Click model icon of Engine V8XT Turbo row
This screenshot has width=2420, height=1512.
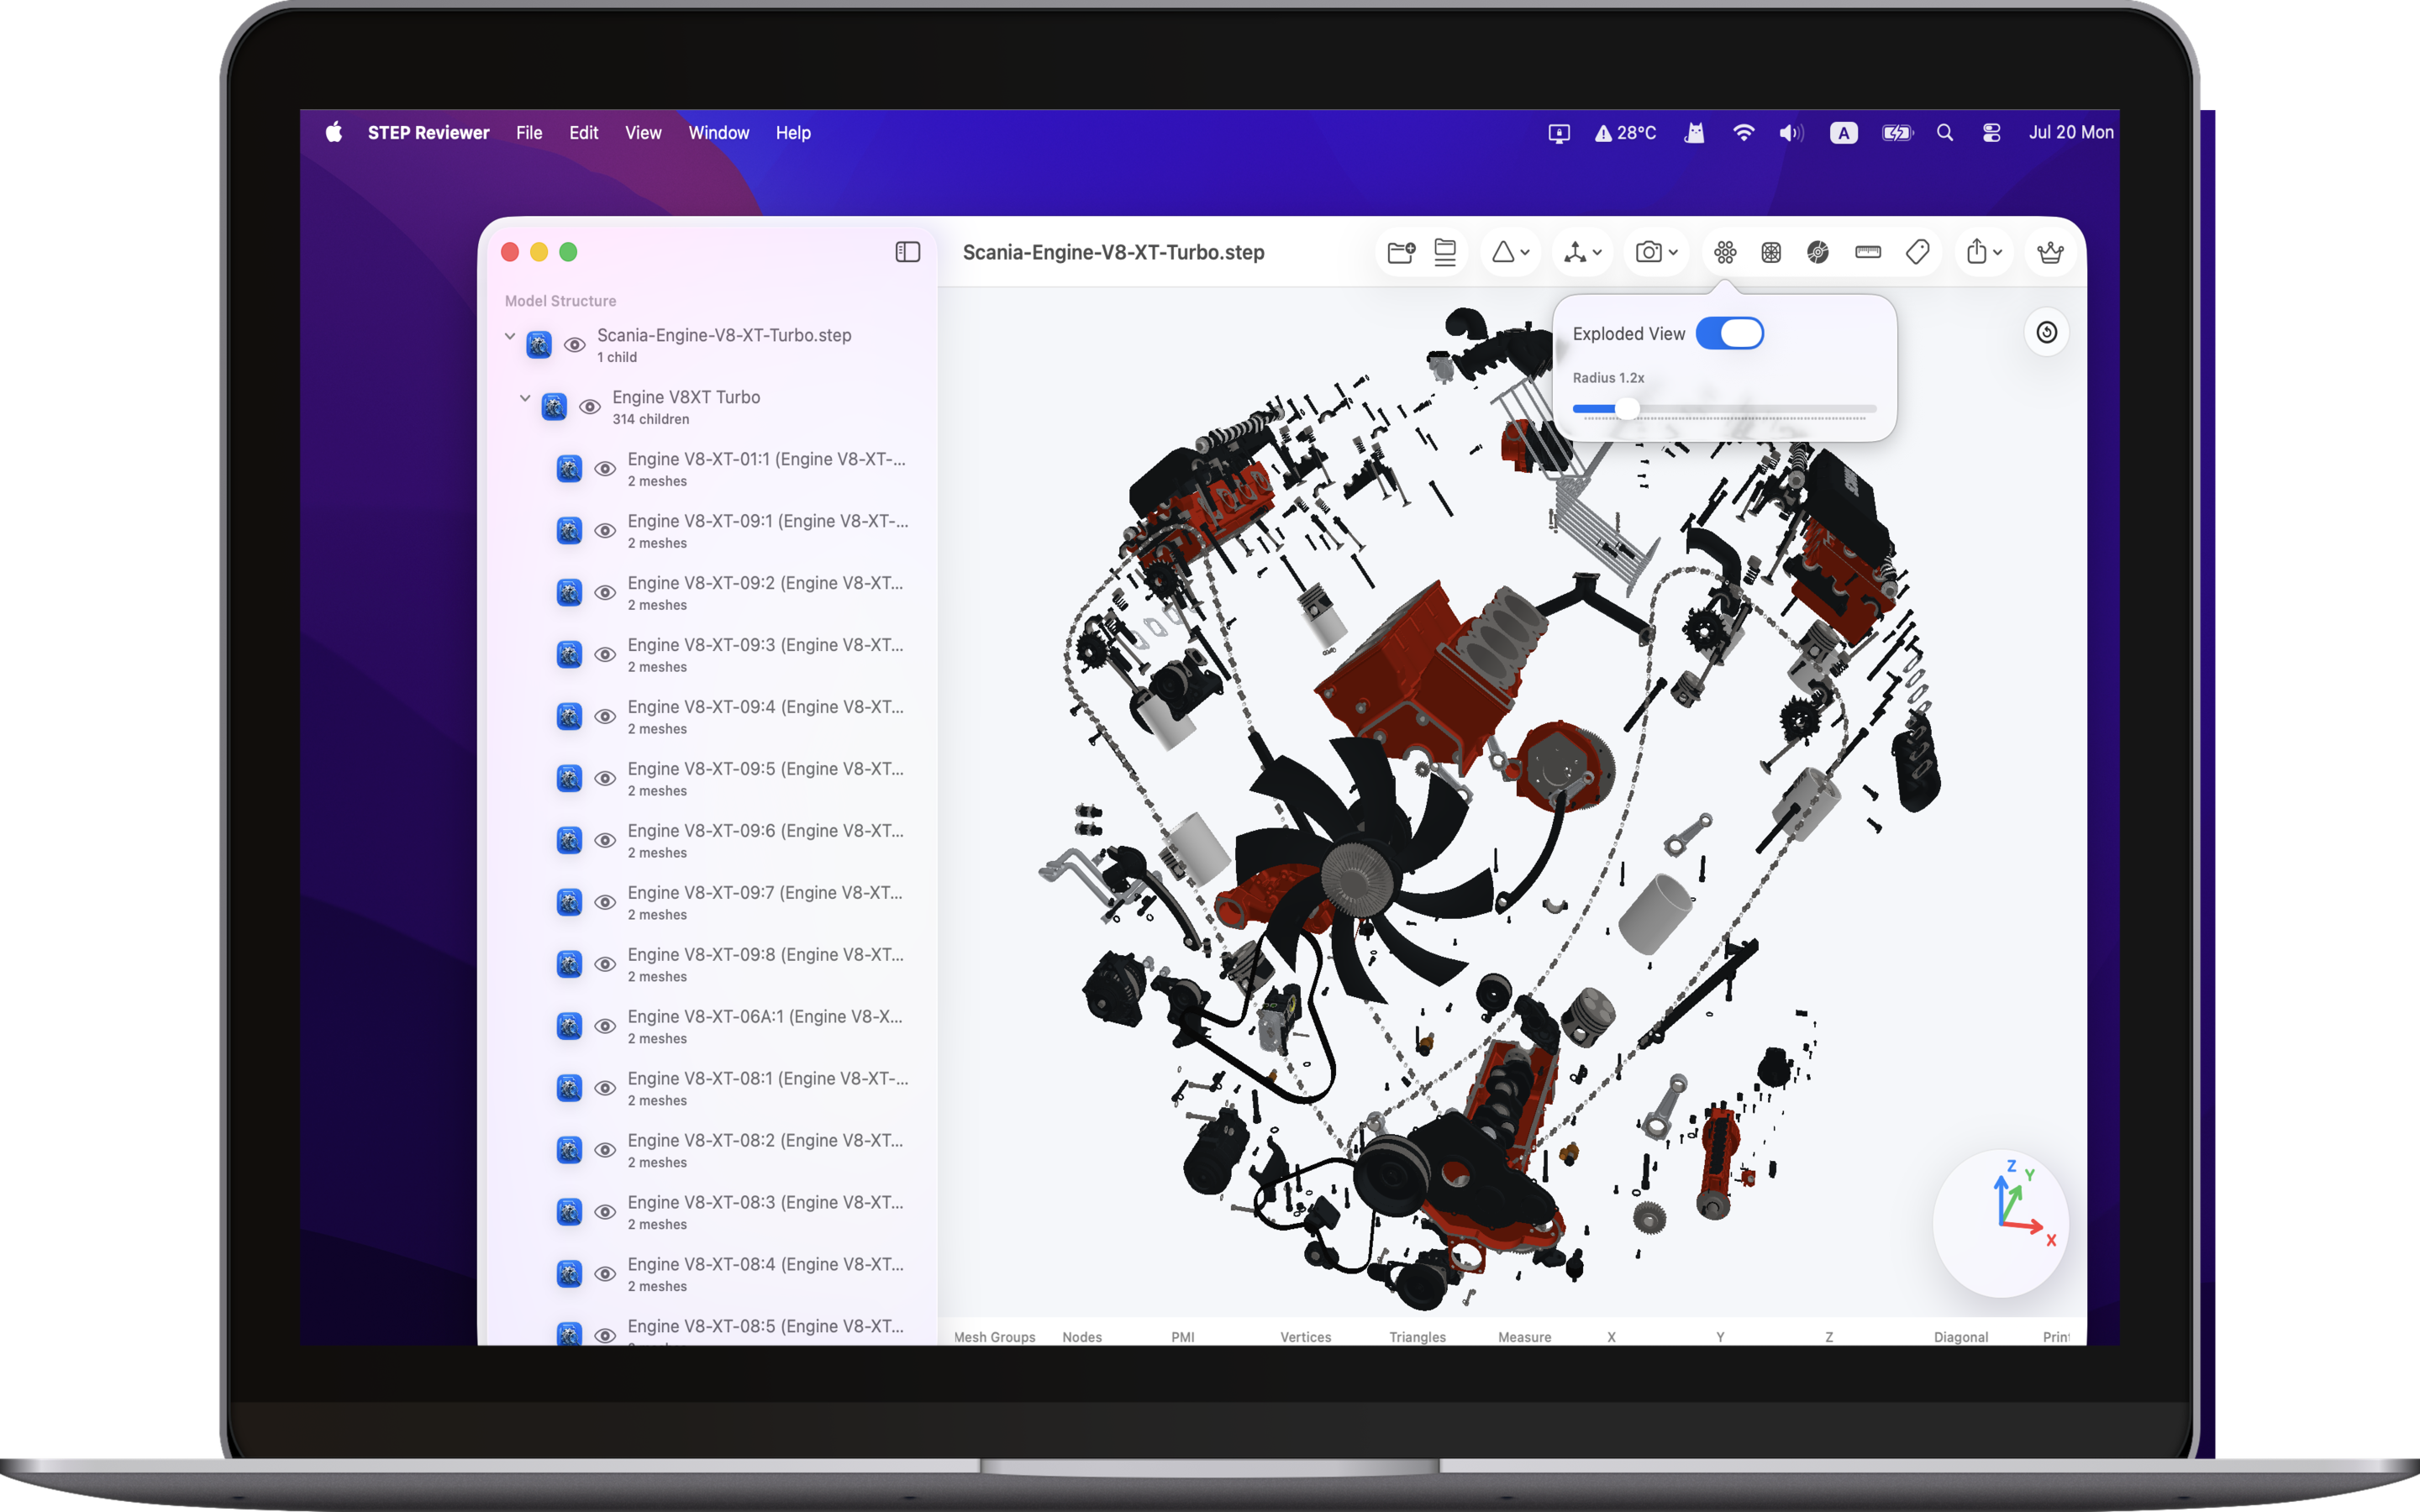click(554, 407)
